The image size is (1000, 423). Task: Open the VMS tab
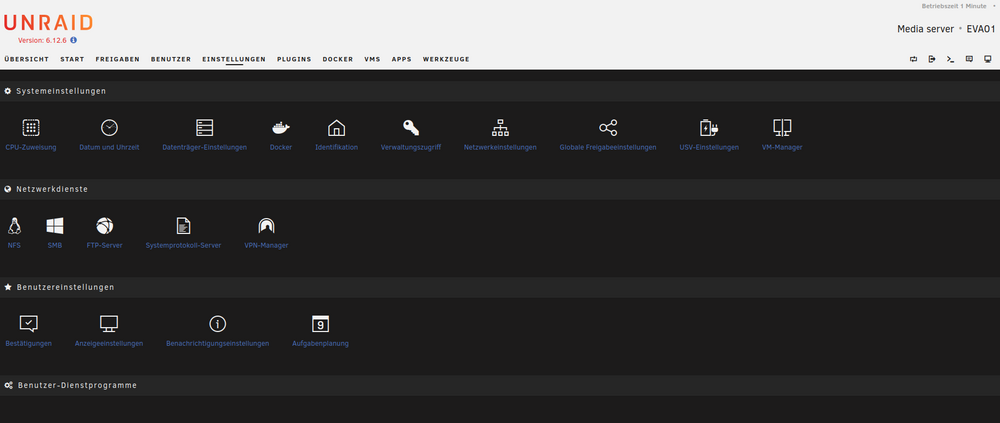point(372,59)
